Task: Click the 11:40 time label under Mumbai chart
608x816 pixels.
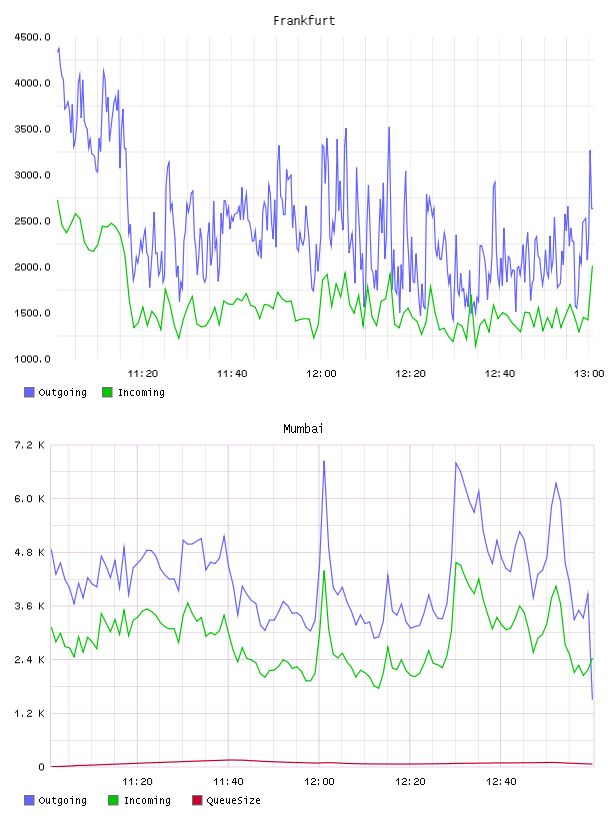Action: 229,782
